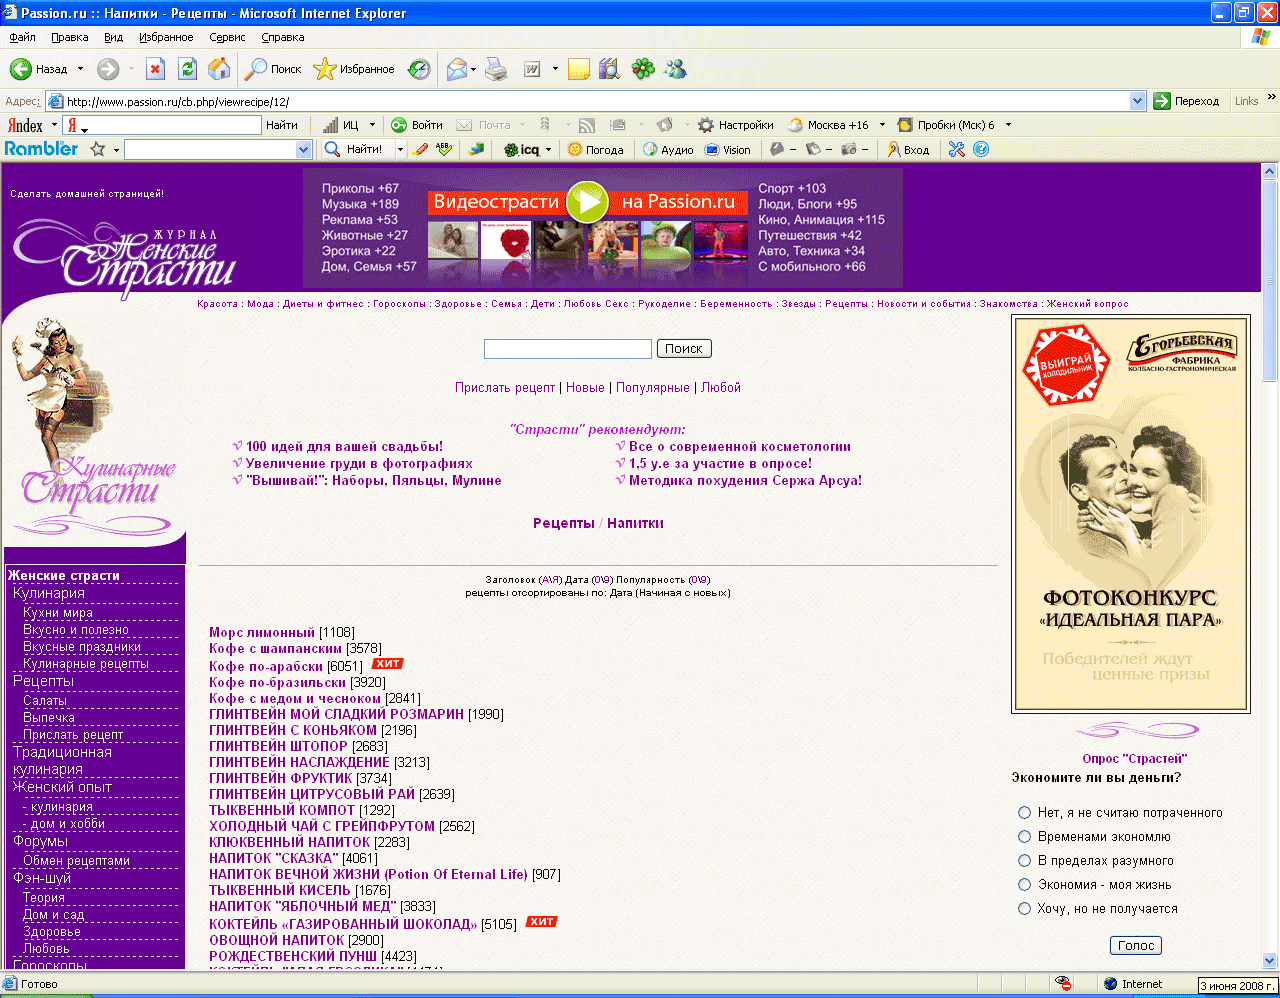This screenshot has width=1280, height=998.
Task: Click the Yandex ИЦ citation index bars
Action: click(330, 125)
